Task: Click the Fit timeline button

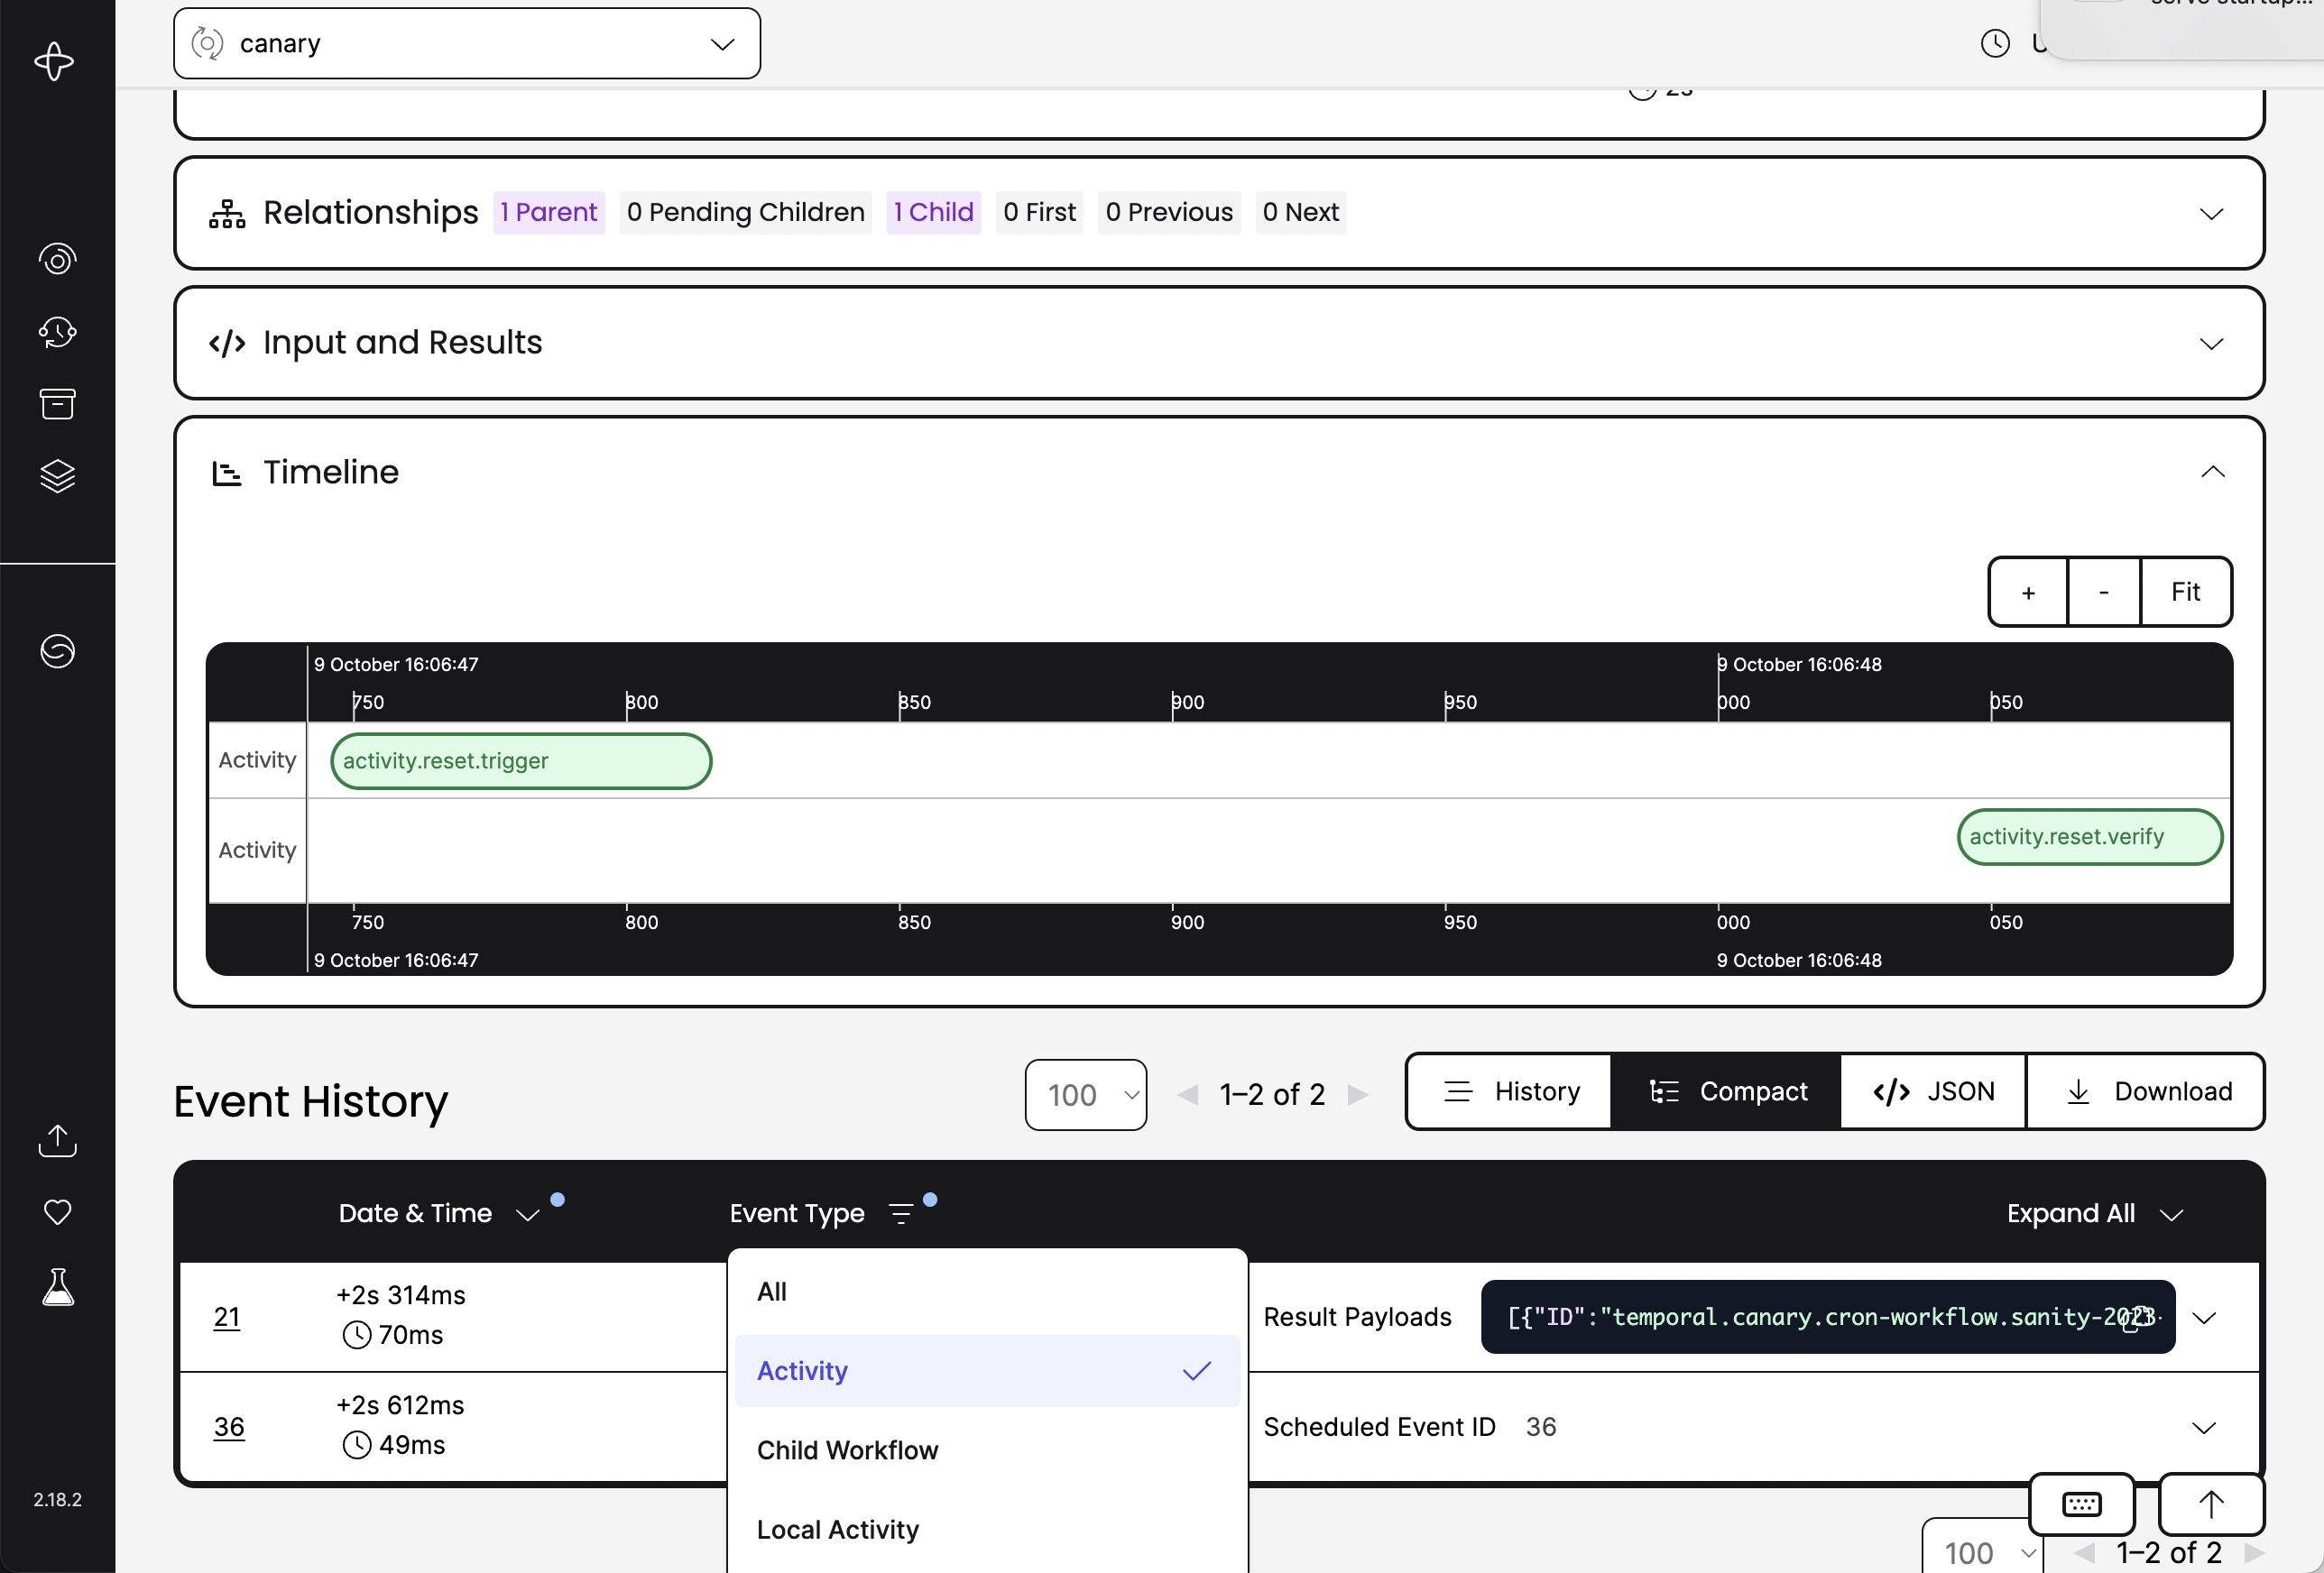Action: (x=2185, y=592)
